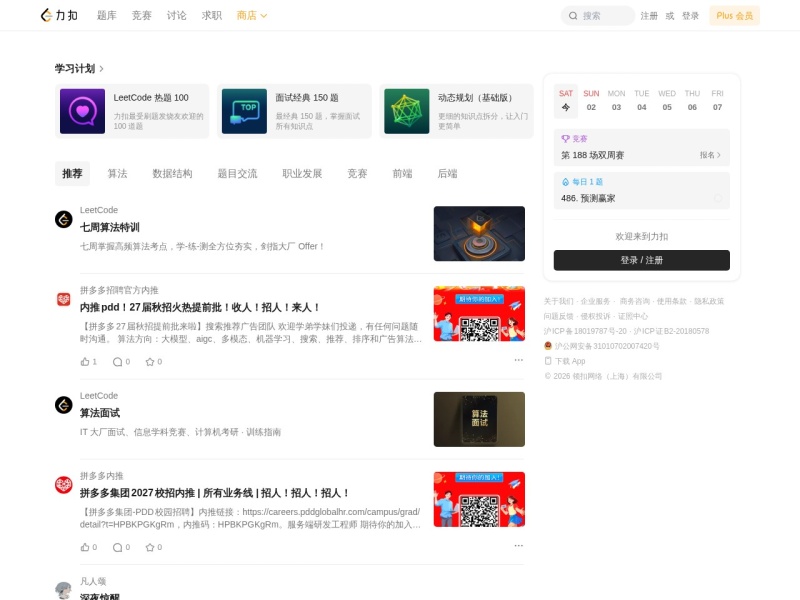
Task: Switch to the 数据结构 tab
Action: (x=172, y=173)
